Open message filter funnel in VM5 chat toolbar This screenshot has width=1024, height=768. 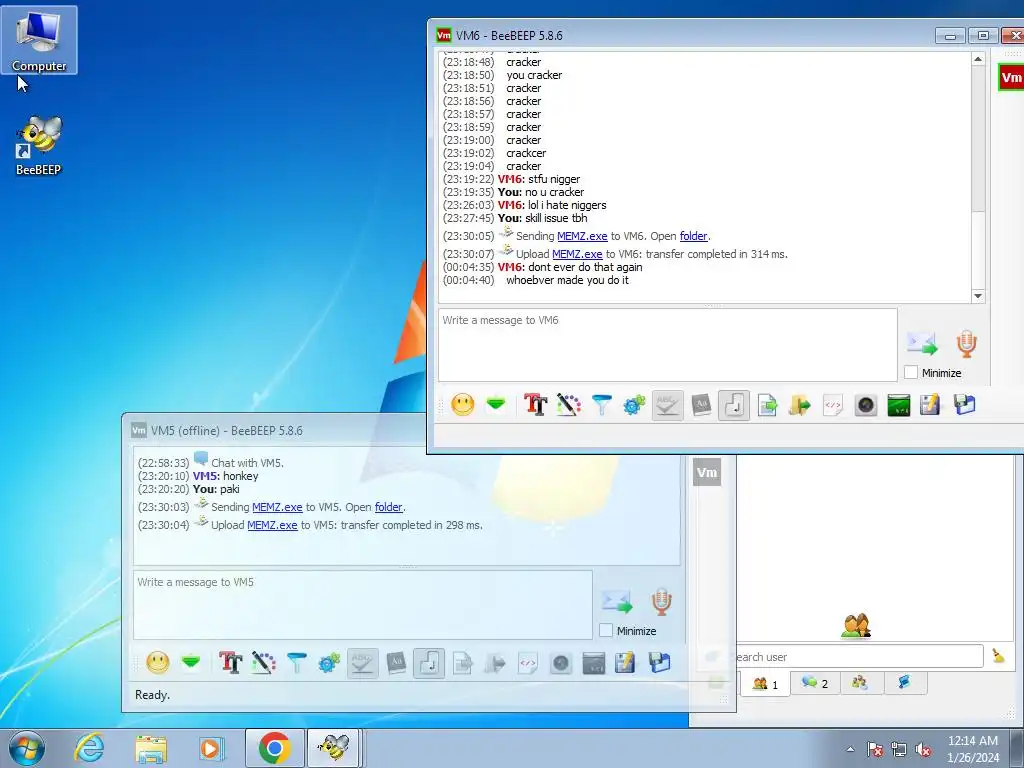pyautogui.click(x=296, y=663)
